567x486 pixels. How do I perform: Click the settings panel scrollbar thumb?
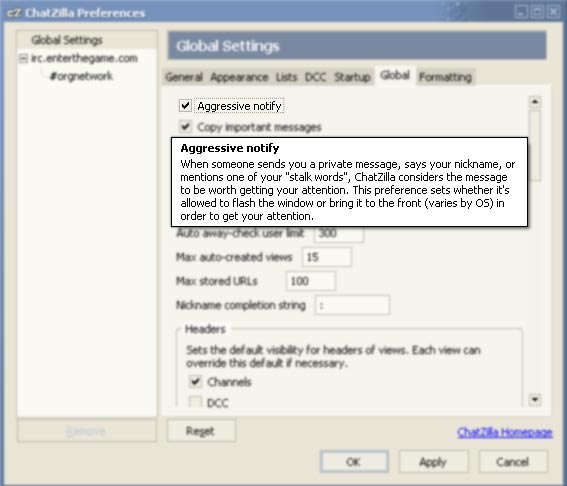[534, 145]
